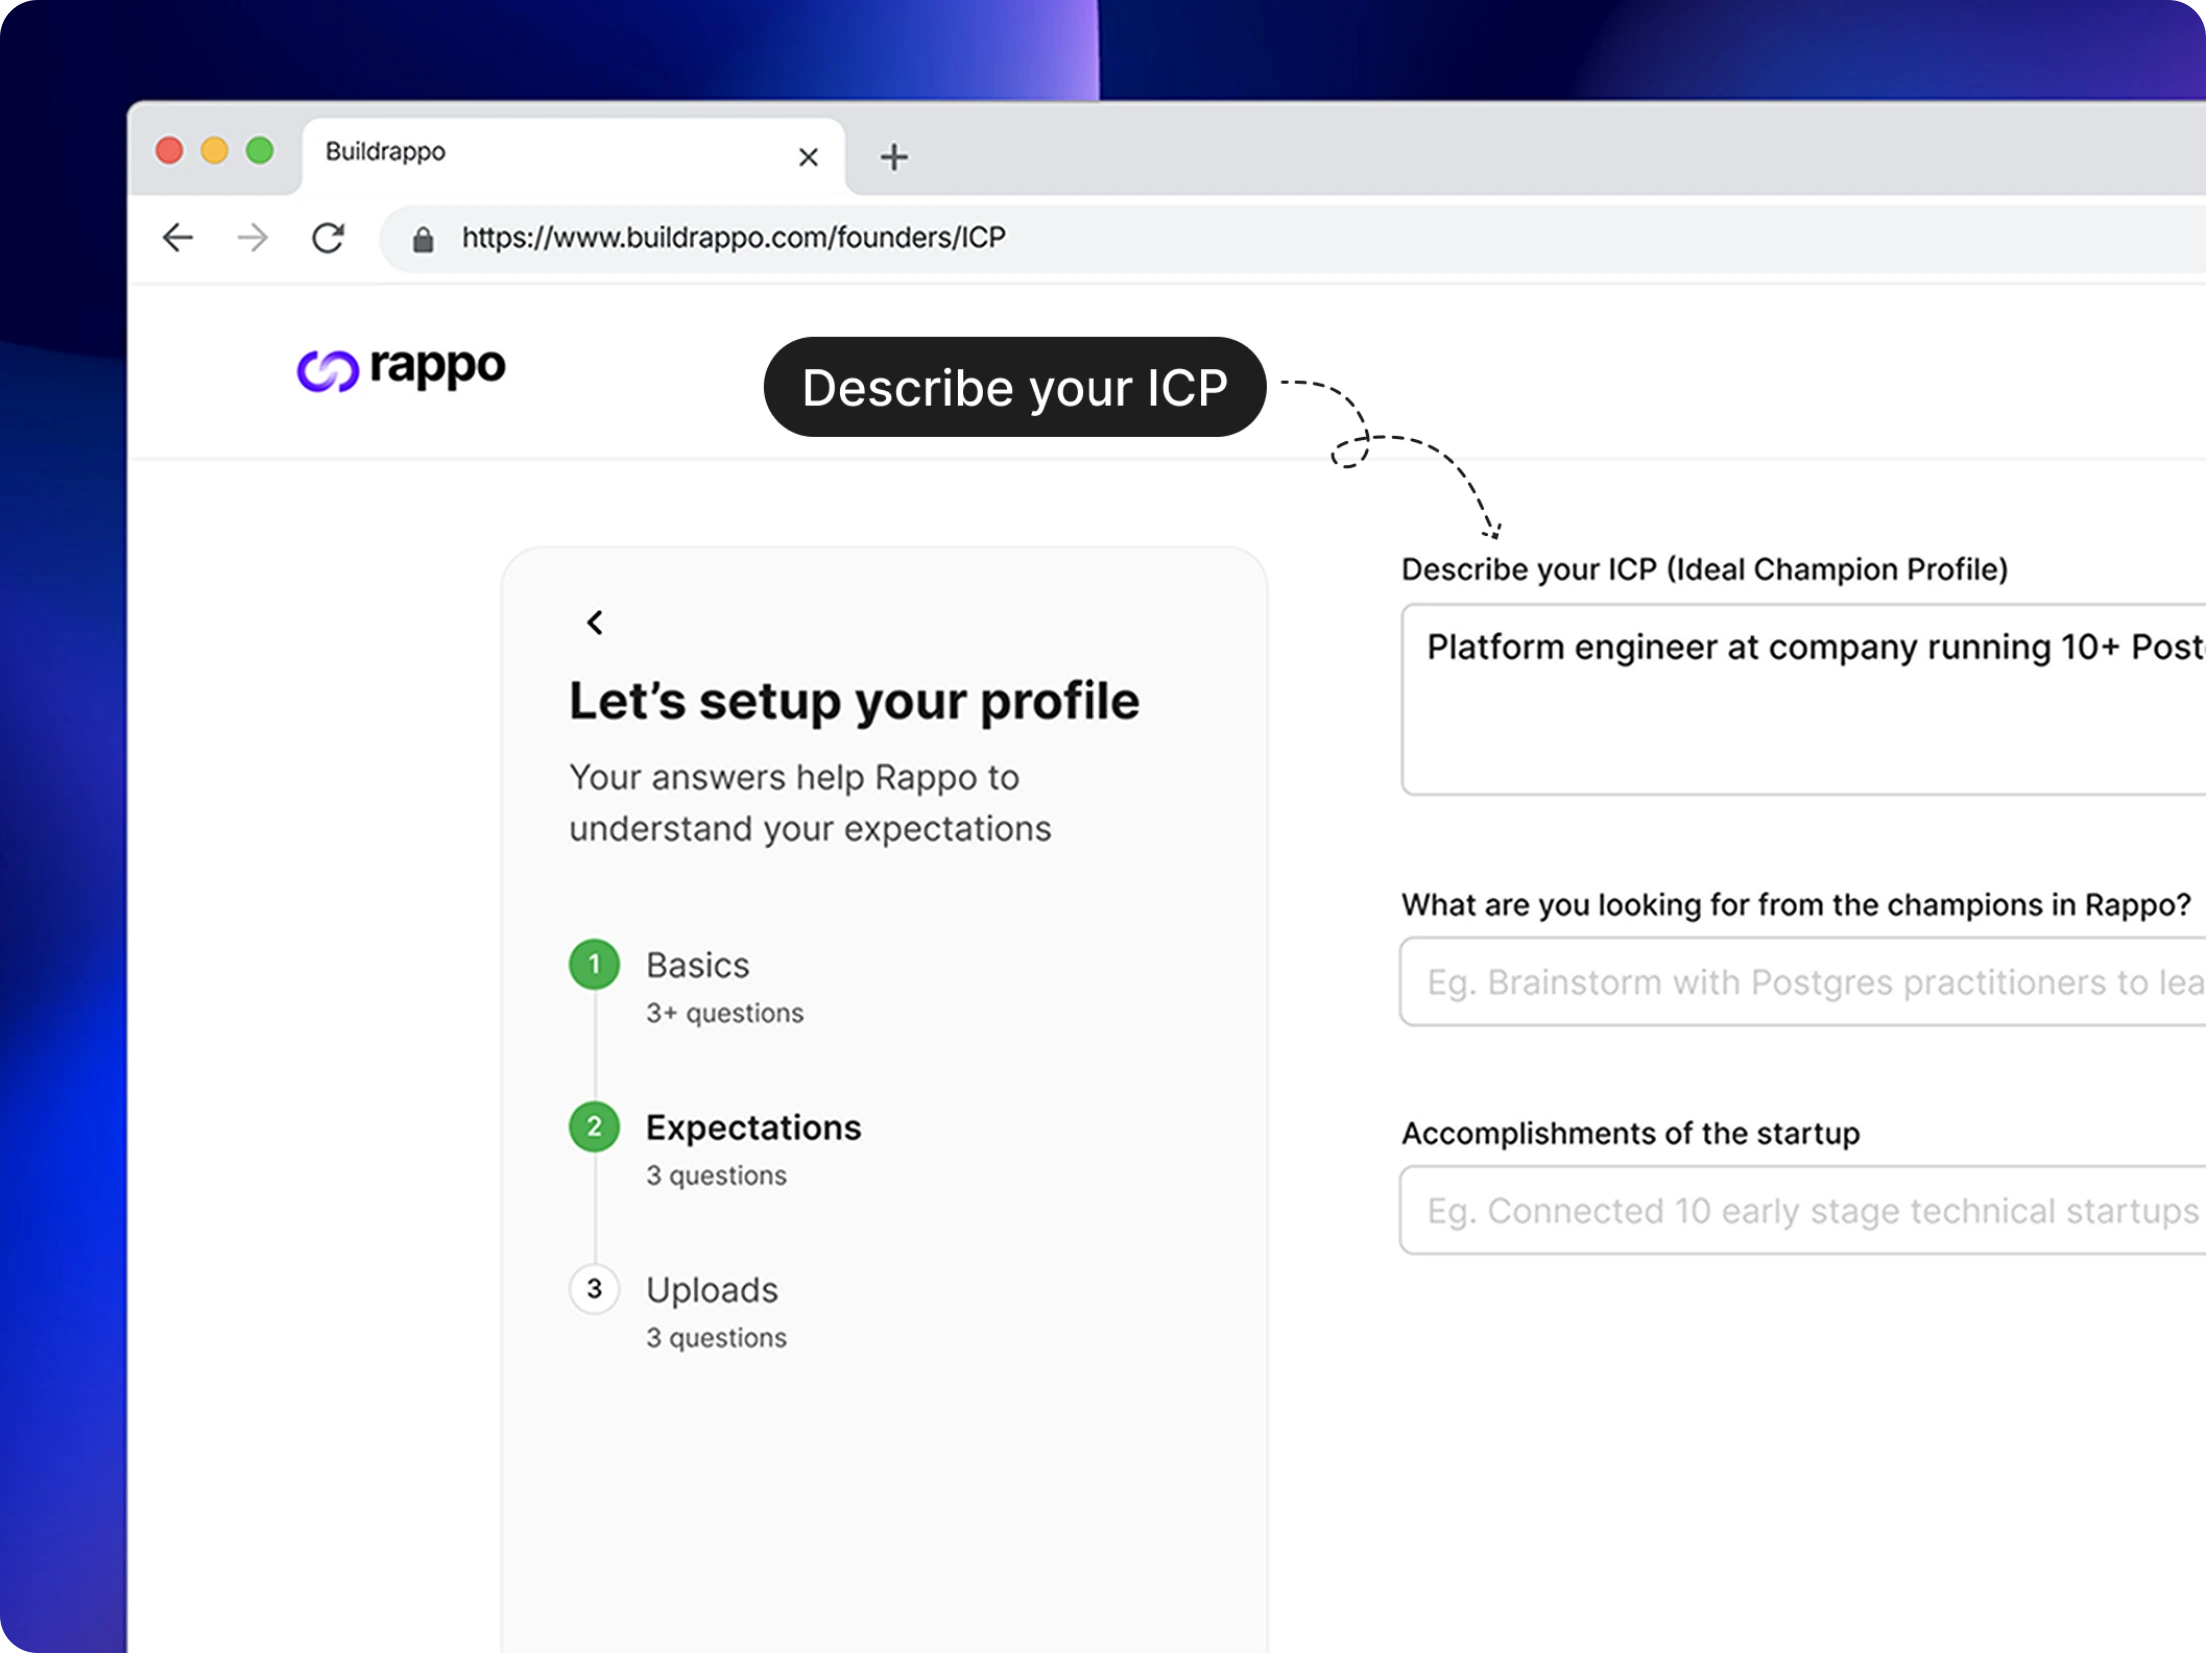Click the green step 1 circle

pyautogui.click(x=594, y=964)
